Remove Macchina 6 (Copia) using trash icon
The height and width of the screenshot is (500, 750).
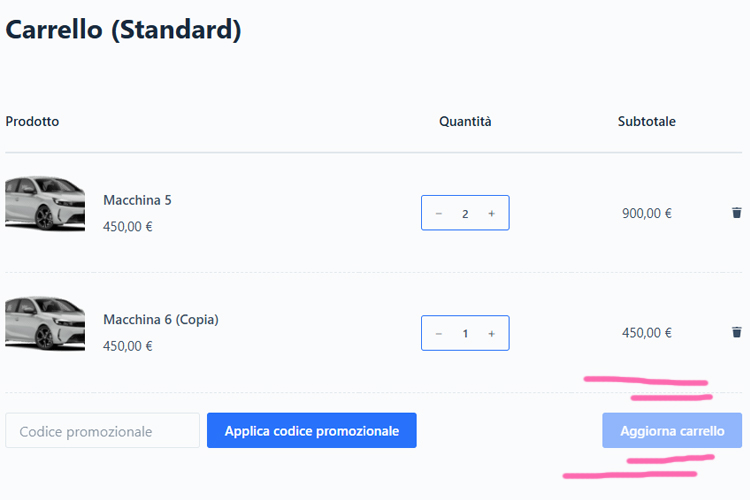click(737, 333)
